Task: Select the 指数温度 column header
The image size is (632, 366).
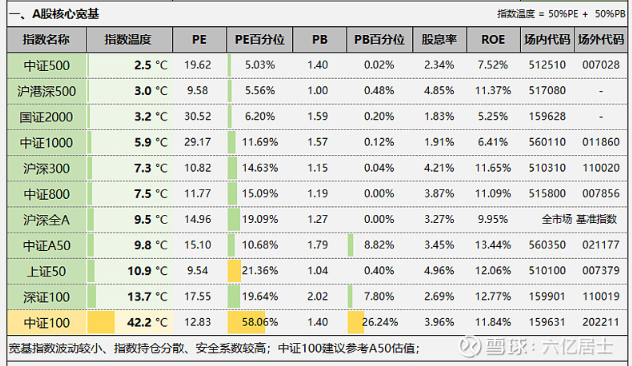Action: 129,40
